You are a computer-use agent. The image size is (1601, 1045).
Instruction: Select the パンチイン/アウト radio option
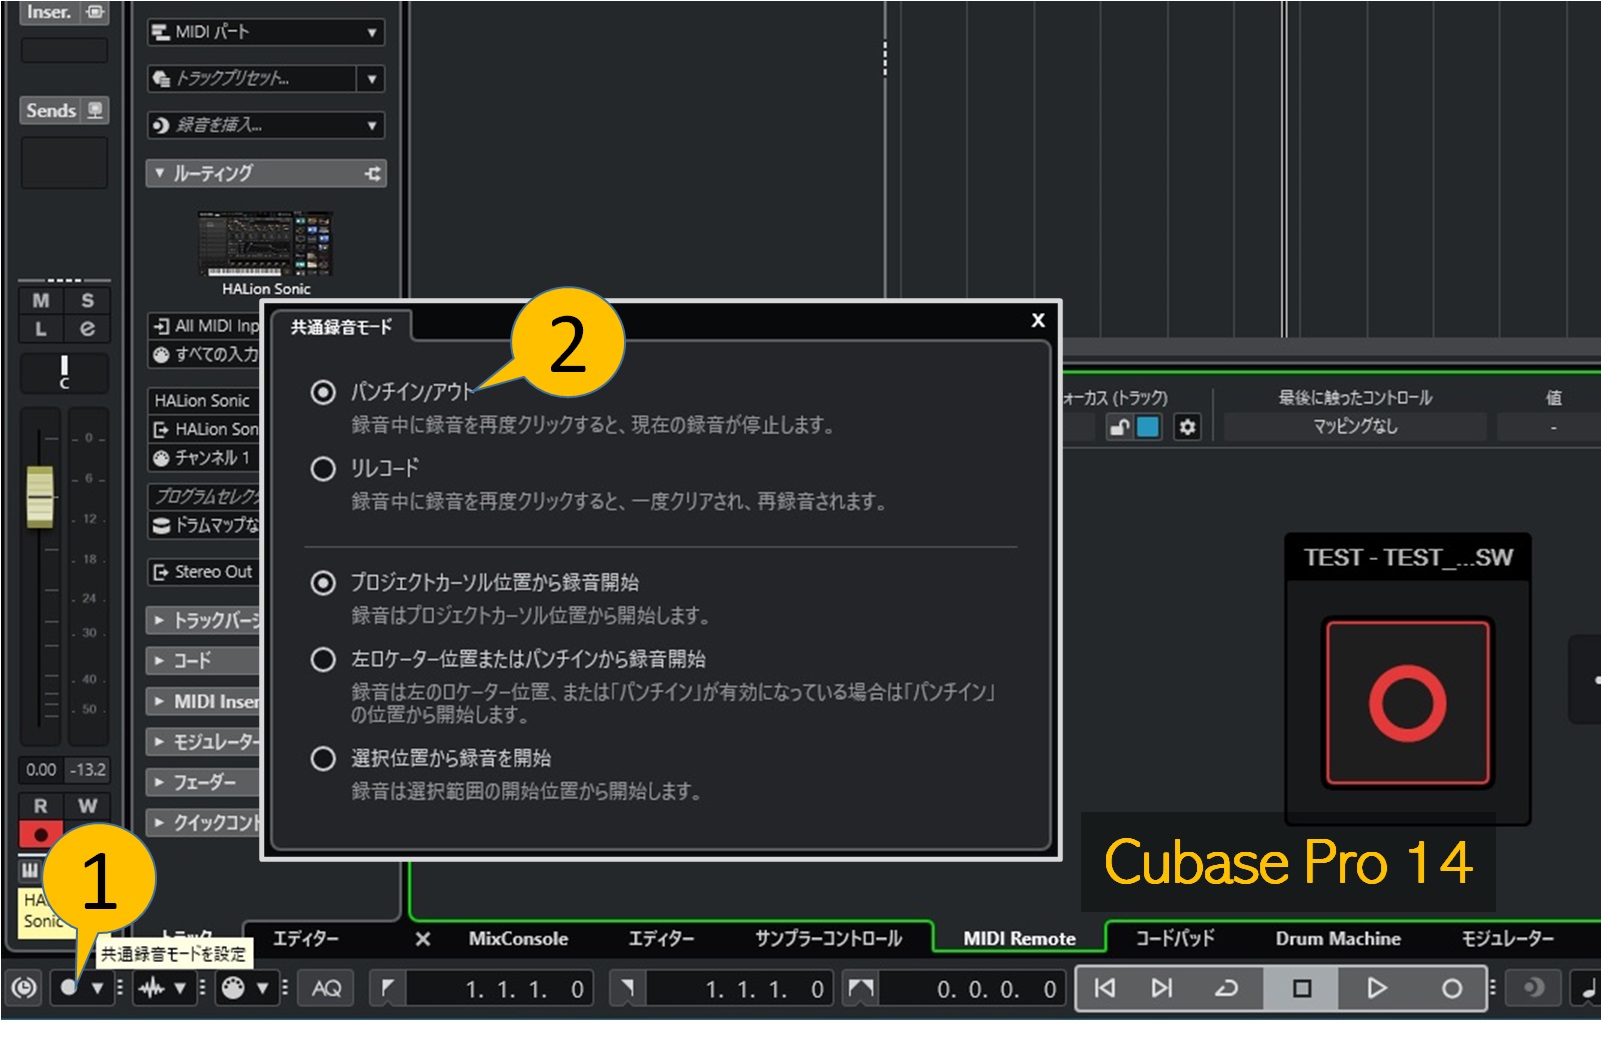[323, 391]
